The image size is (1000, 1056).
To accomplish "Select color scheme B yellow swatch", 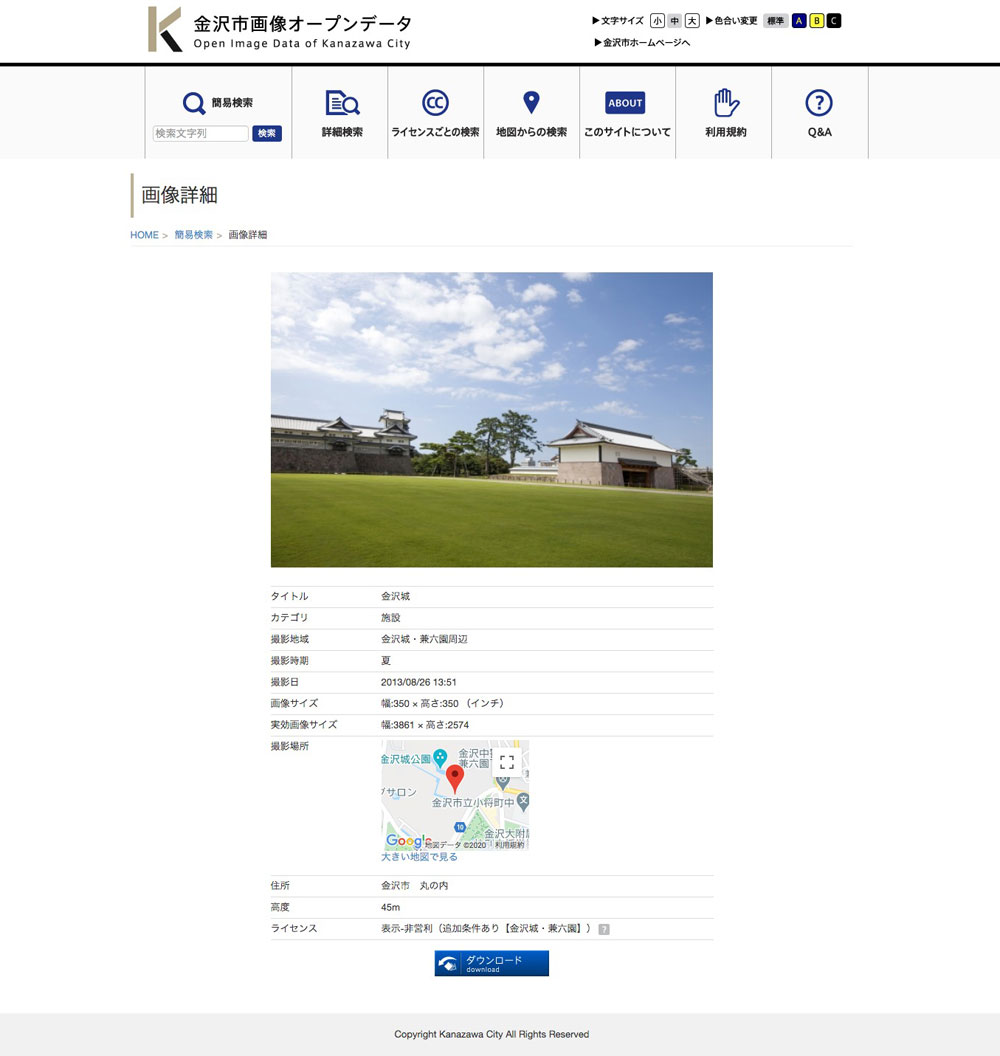I will [816, 21].
